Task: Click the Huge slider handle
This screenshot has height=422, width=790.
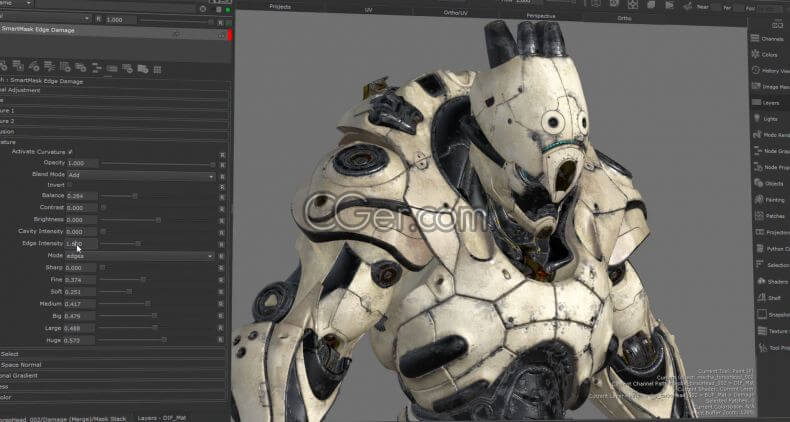Action: point(164,340)
